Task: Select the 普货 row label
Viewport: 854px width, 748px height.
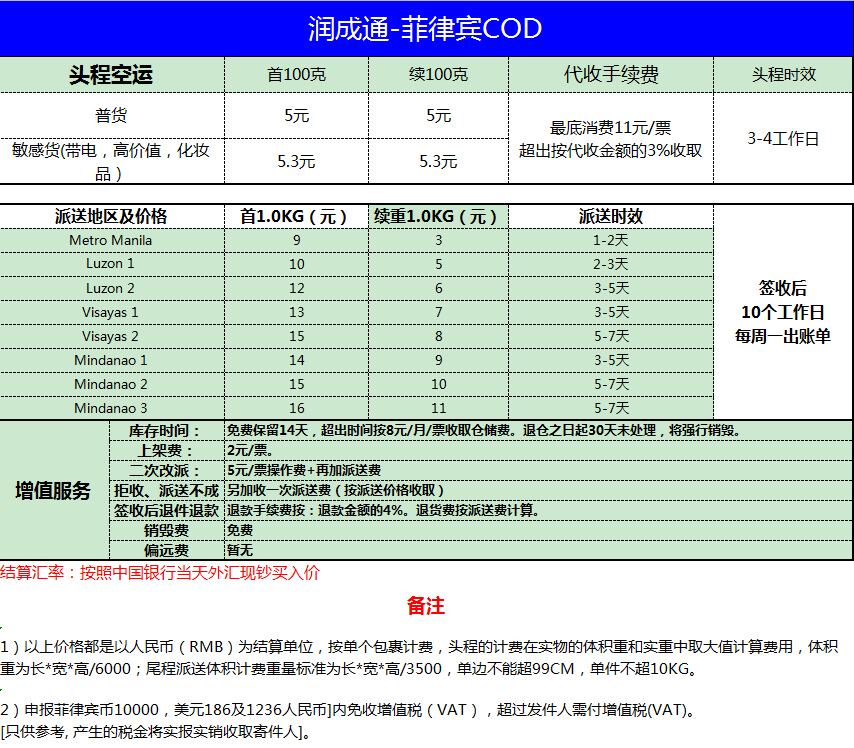Action: (x=111, y=115)
